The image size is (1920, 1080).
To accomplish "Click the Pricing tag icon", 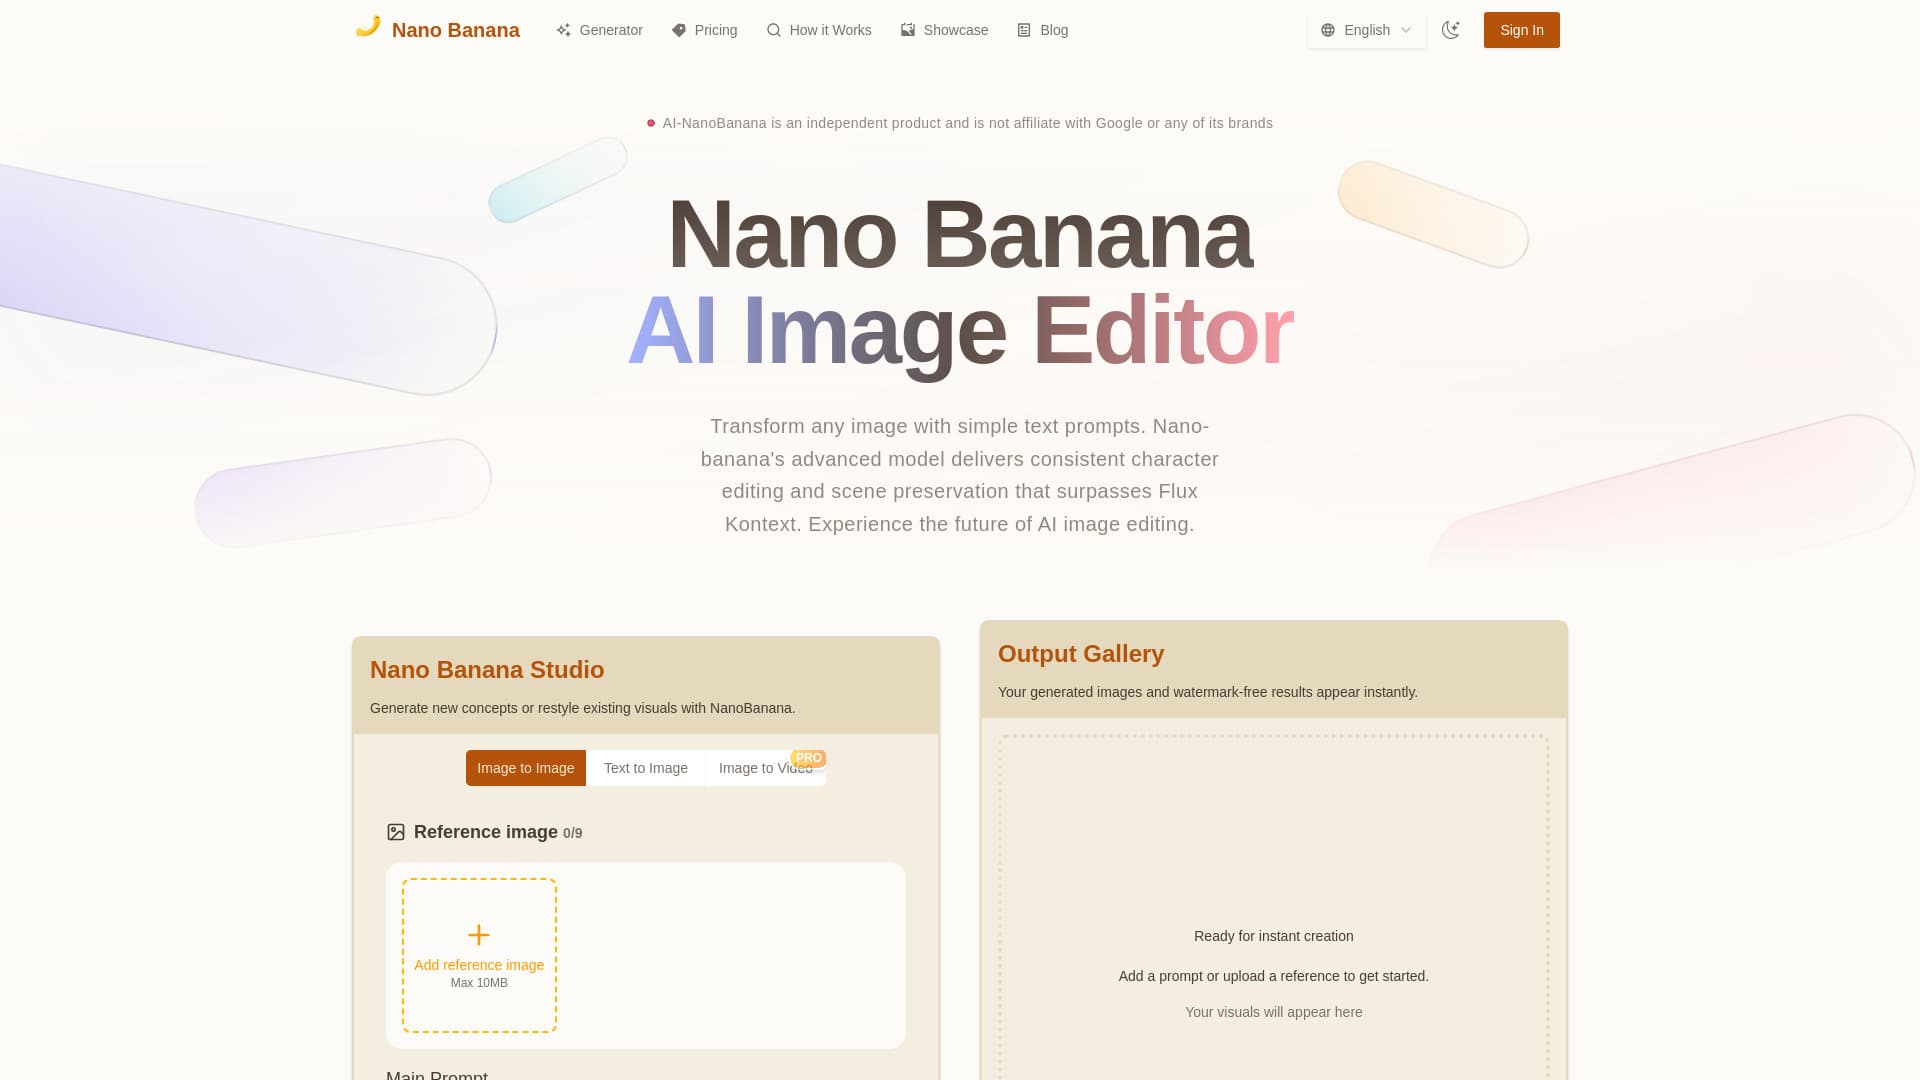I will click(x=679, y=30).
